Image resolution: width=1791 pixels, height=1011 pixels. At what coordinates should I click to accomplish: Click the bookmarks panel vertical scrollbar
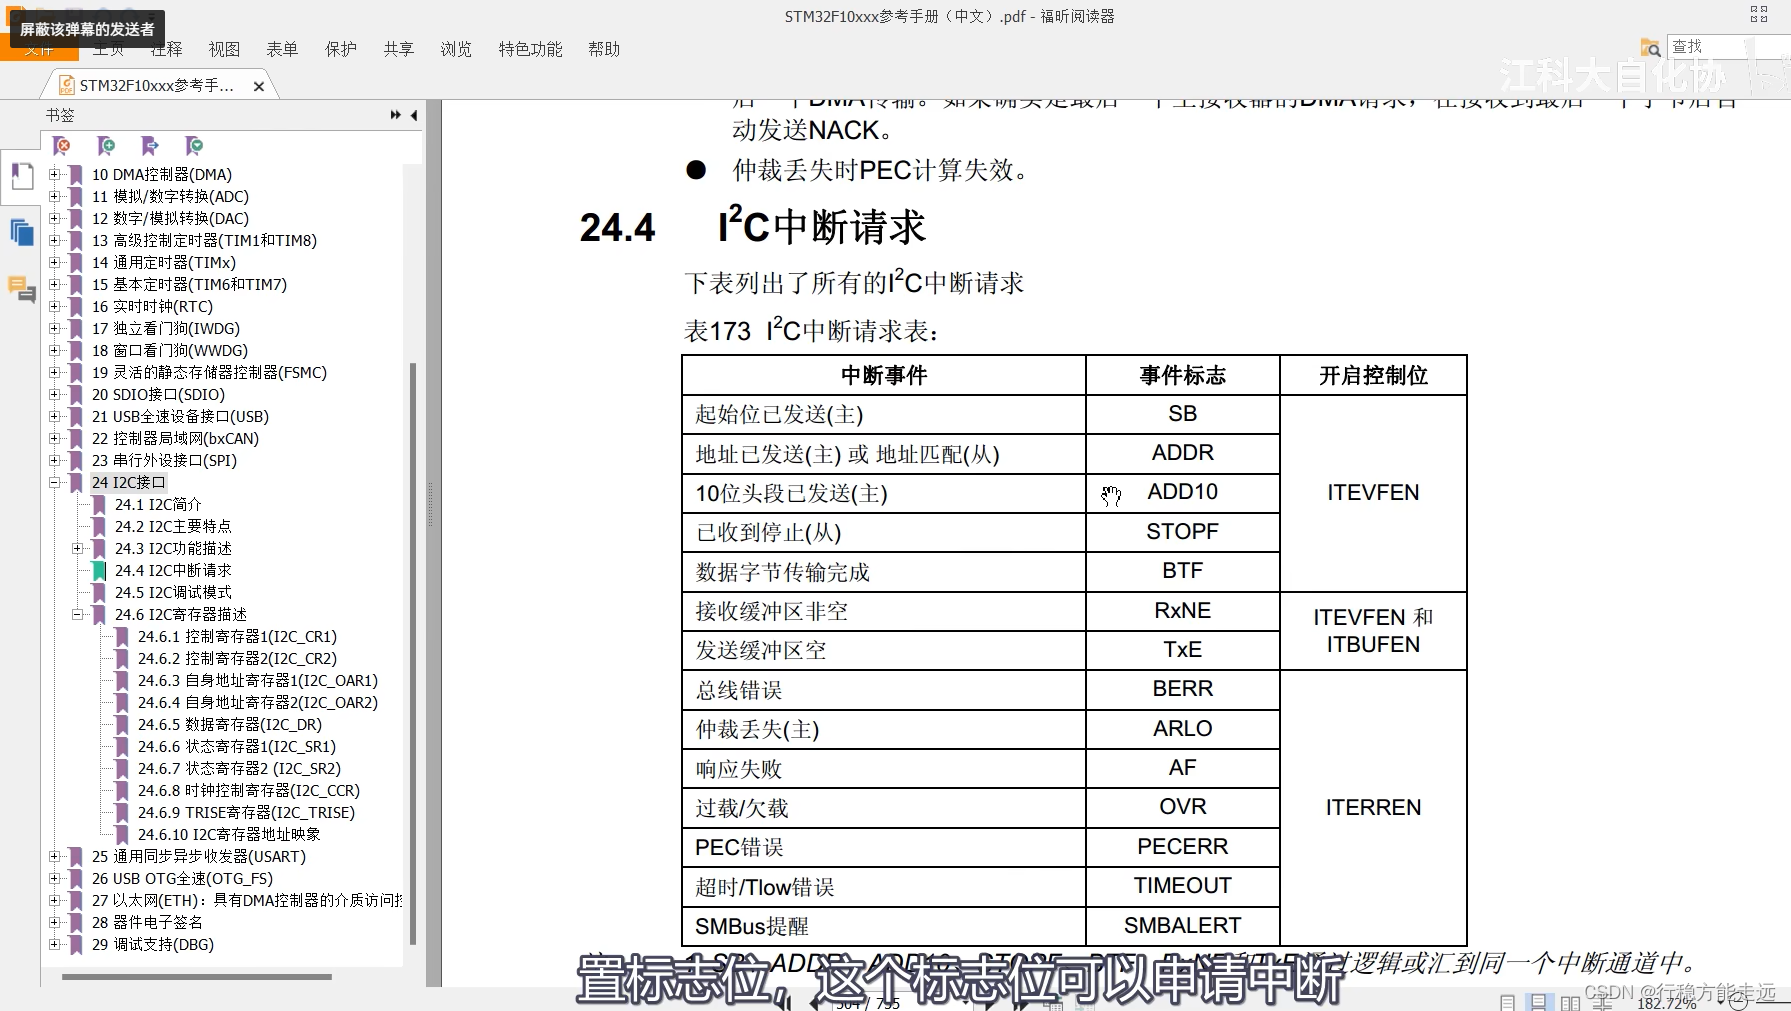[413, 653]
